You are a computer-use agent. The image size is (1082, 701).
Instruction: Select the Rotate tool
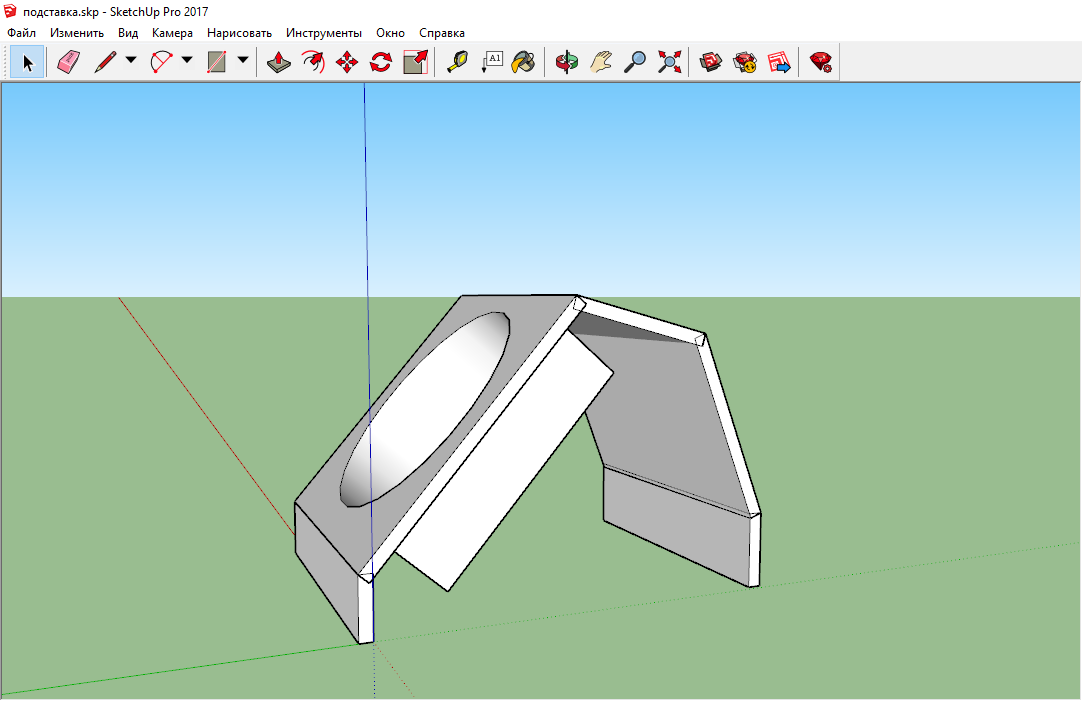[x=381, y=63]
